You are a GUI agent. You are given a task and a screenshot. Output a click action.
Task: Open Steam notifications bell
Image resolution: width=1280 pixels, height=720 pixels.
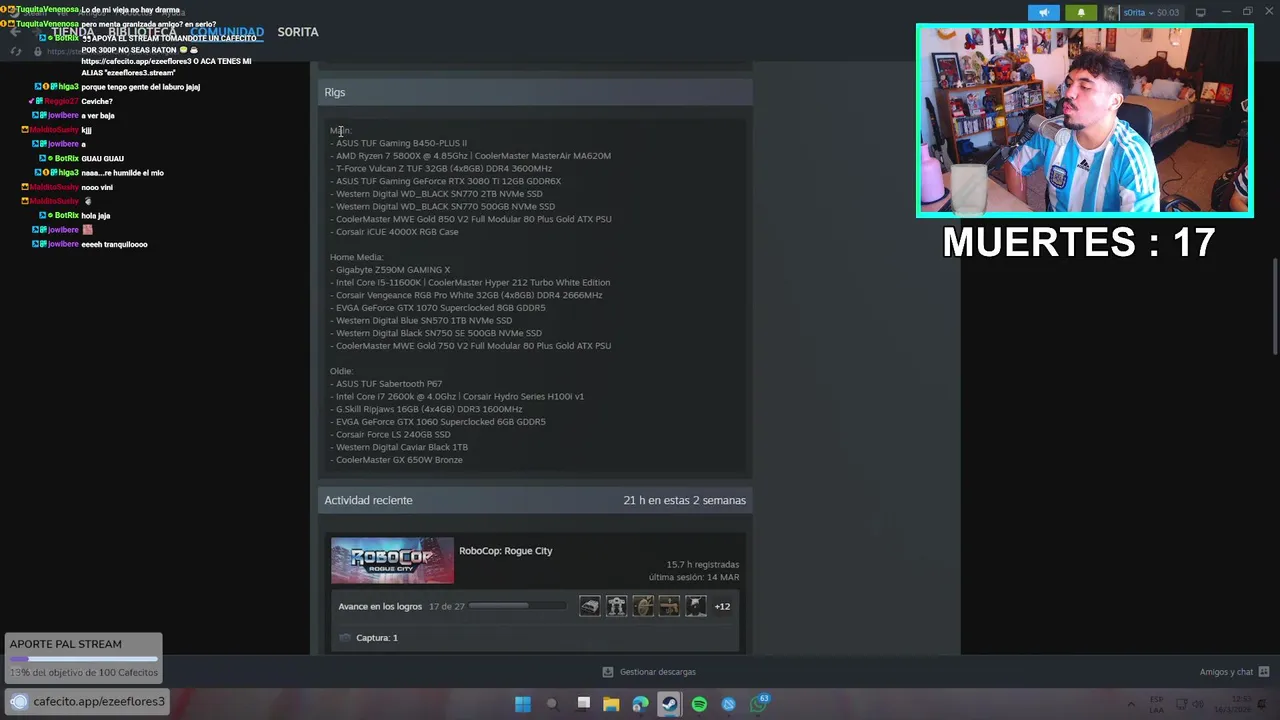point(1081,13)
